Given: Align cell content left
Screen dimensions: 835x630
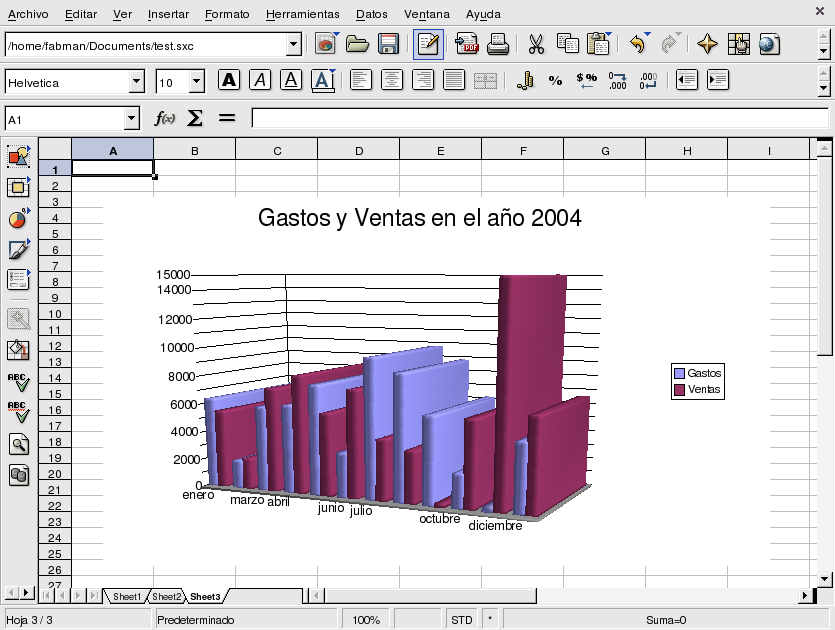Looking at the screenshot, I should click(361, 80).
